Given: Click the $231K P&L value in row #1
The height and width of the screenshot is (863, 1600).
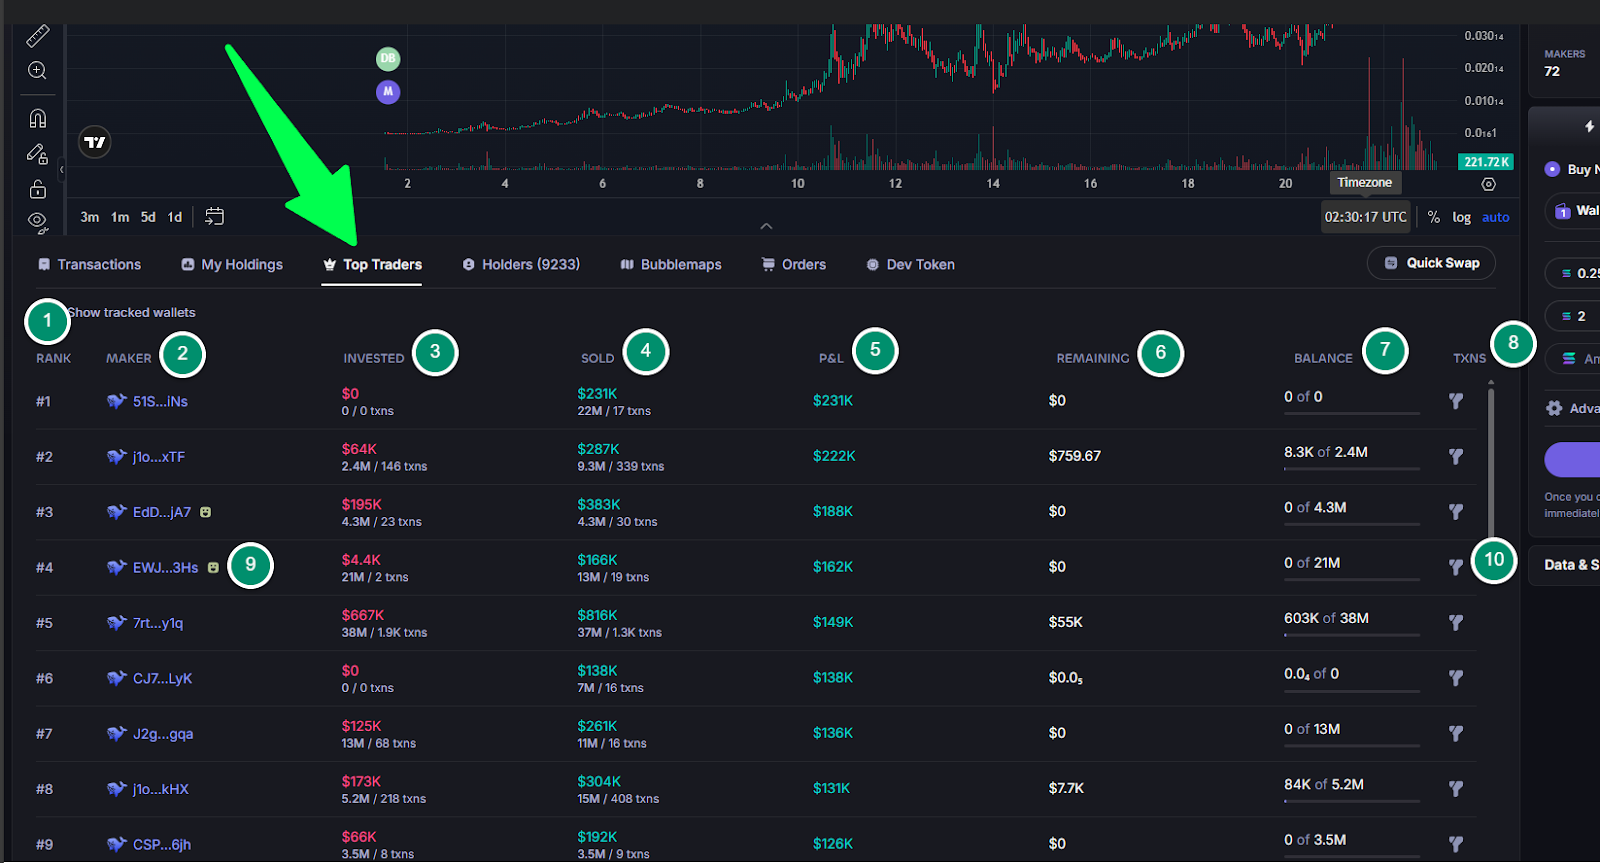Looking at the screenshot, I should click(833, 401).
